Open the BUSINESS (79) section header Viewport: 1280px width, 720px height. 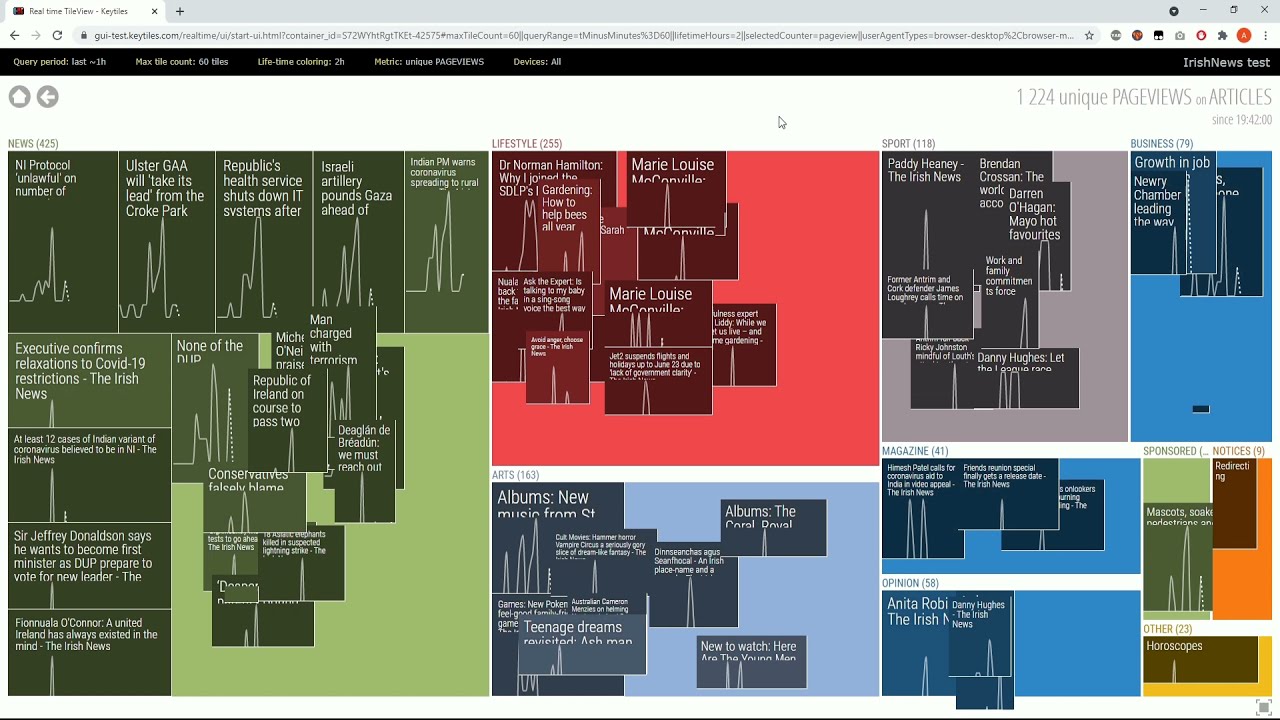[1162, 144]
